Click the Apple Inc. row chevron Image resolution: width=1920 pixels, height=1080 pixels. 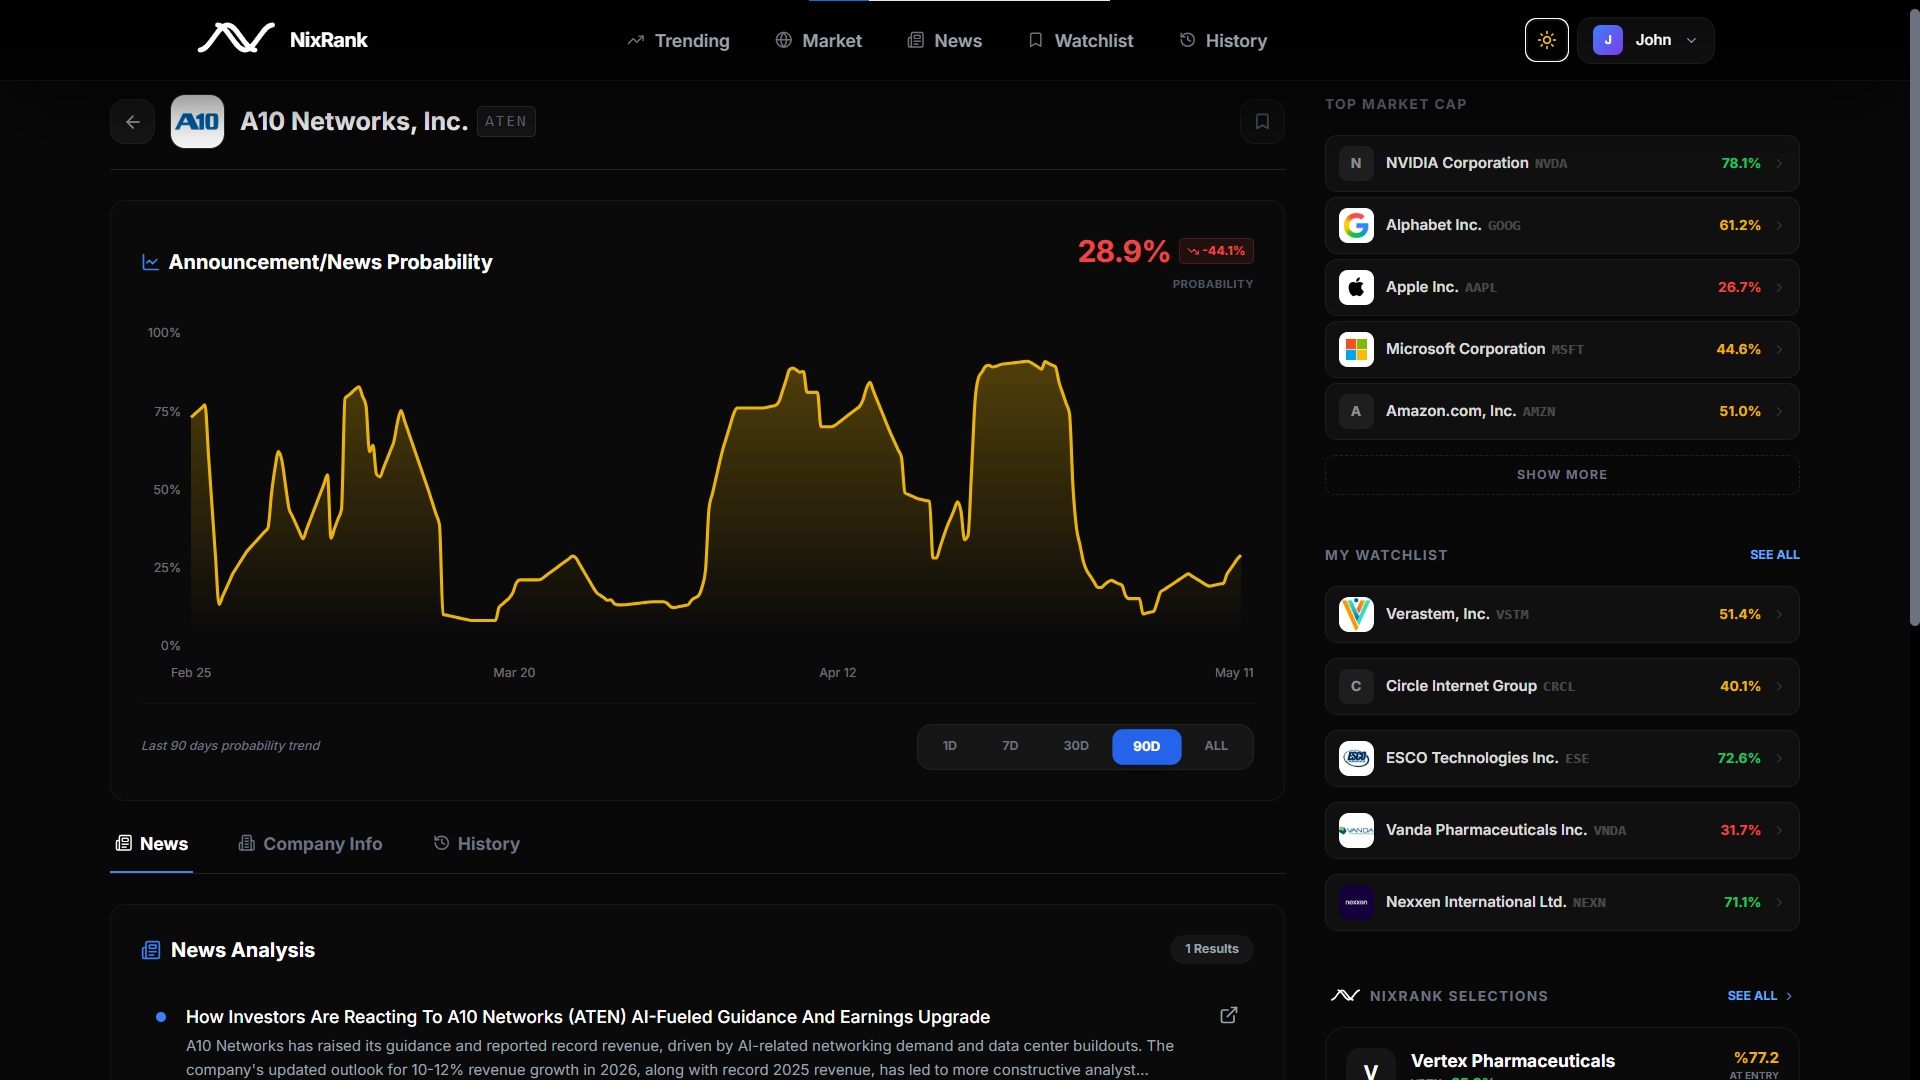click(x=1779, y=287)
